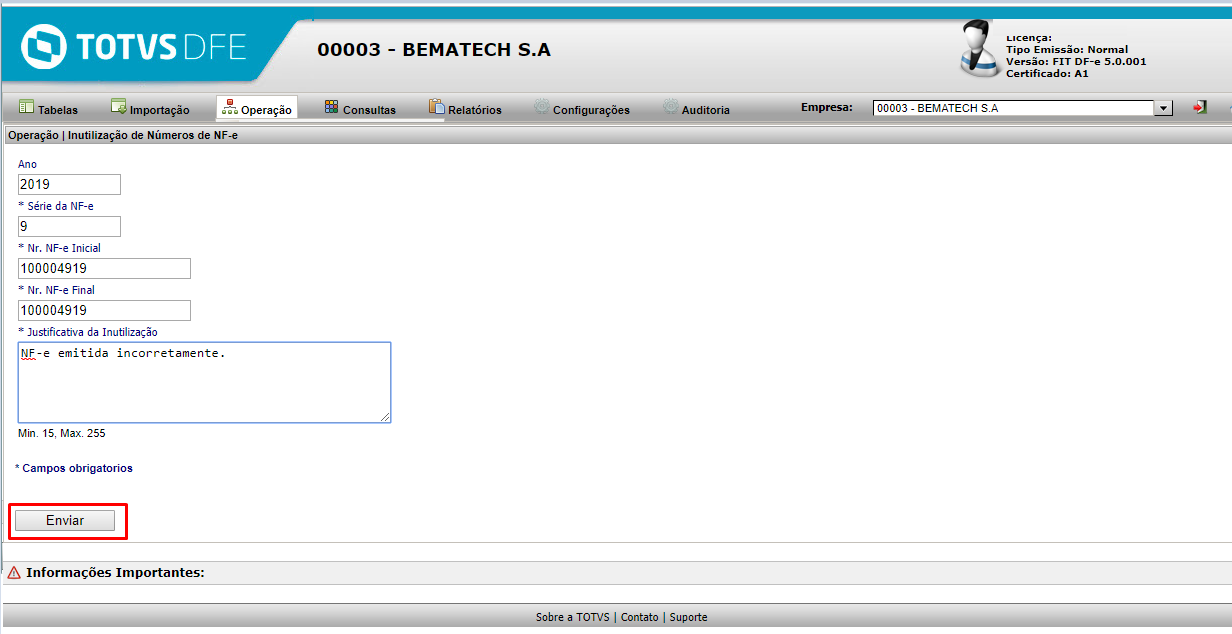Click the Importação menu icon
1232x634 pixels.
(x=119, y=107)
